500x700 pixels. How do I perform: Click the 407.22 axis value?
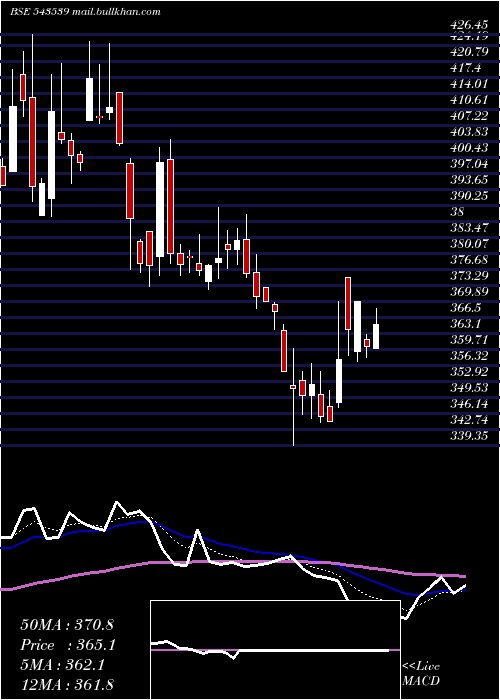[x=469, y=116]
